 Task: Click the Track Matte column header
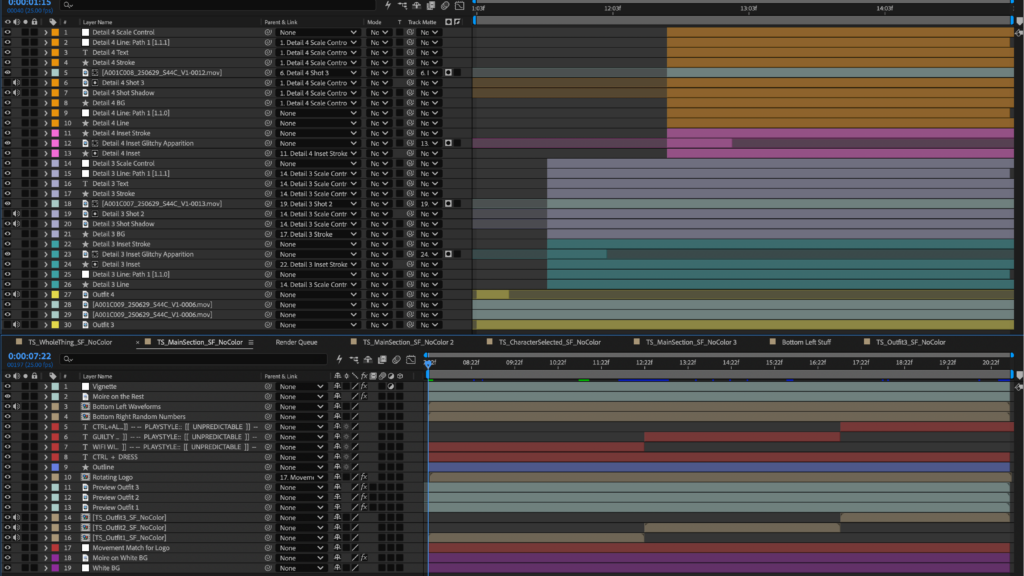[422, 22]
